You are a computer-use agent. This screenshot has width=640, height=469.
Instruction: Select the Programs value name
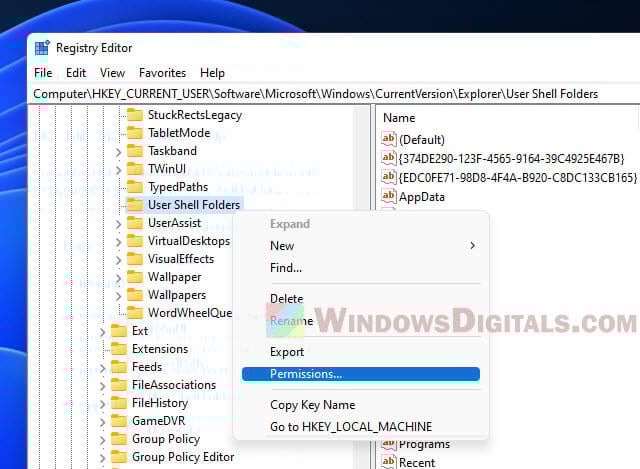click(424, 444)
